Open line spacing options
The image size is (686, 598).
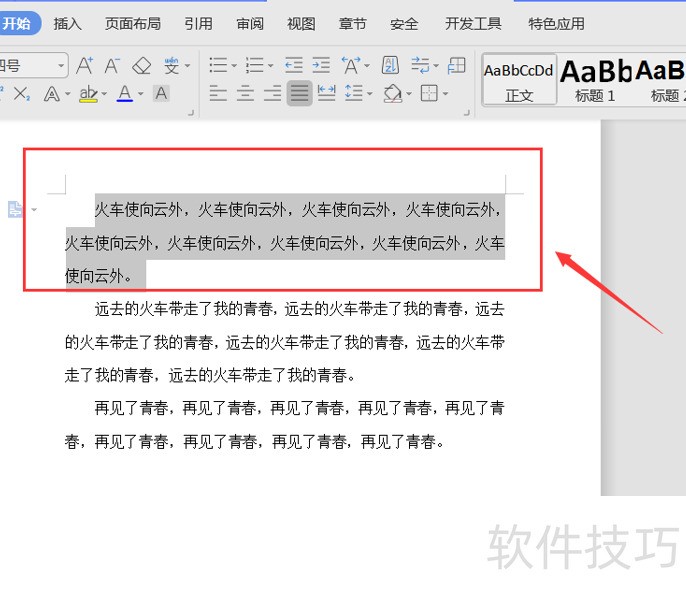point(354,93)
